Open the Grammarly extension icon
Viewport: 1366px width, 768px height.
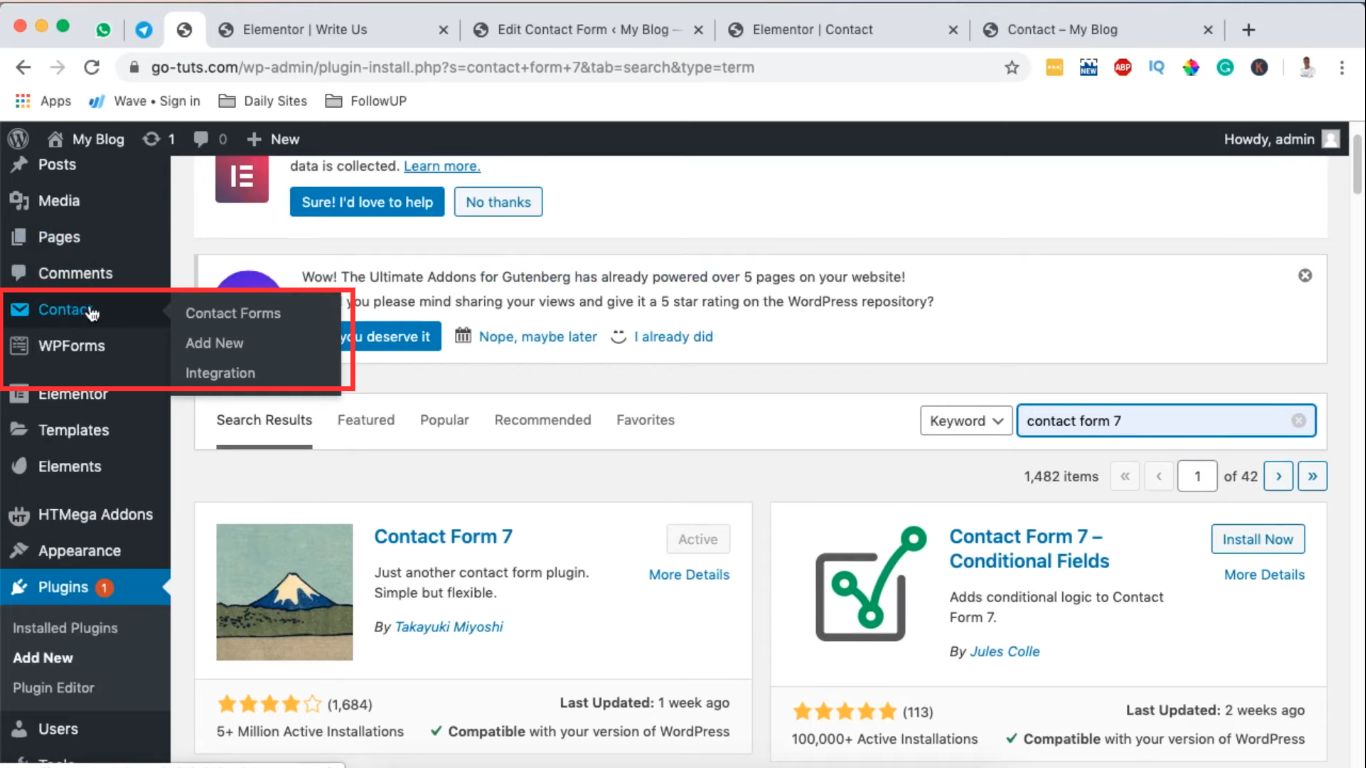click(1225, 68)
